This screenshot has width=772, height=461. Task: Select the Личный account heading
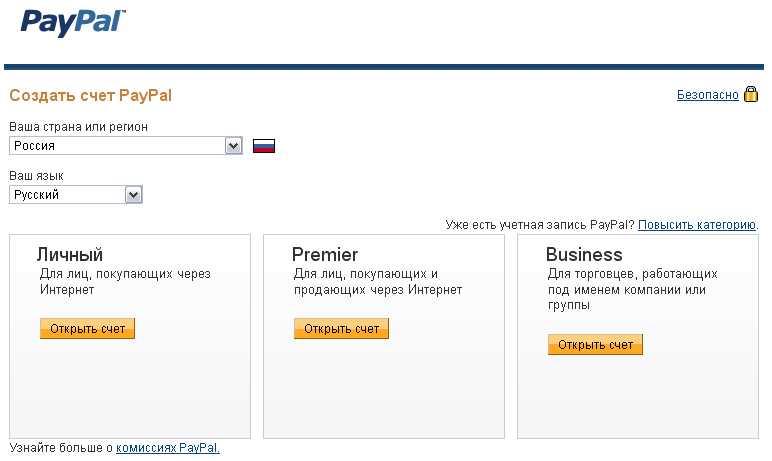(70, 255)
